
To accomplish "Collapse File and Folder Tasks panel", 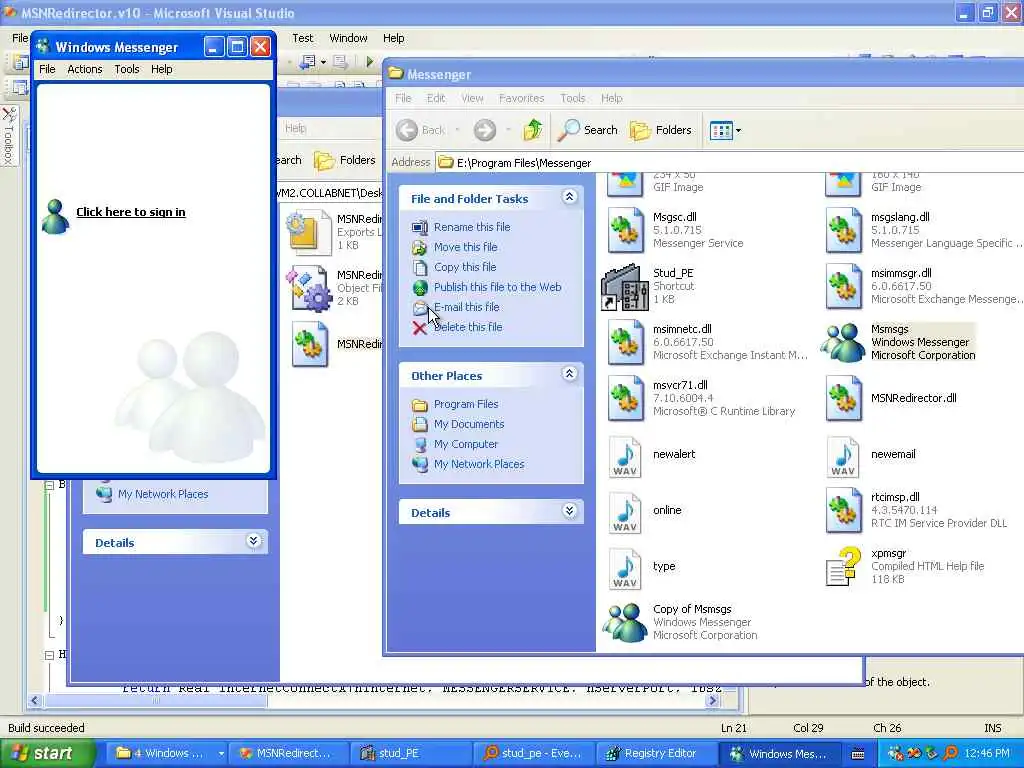I will point(569,197).
